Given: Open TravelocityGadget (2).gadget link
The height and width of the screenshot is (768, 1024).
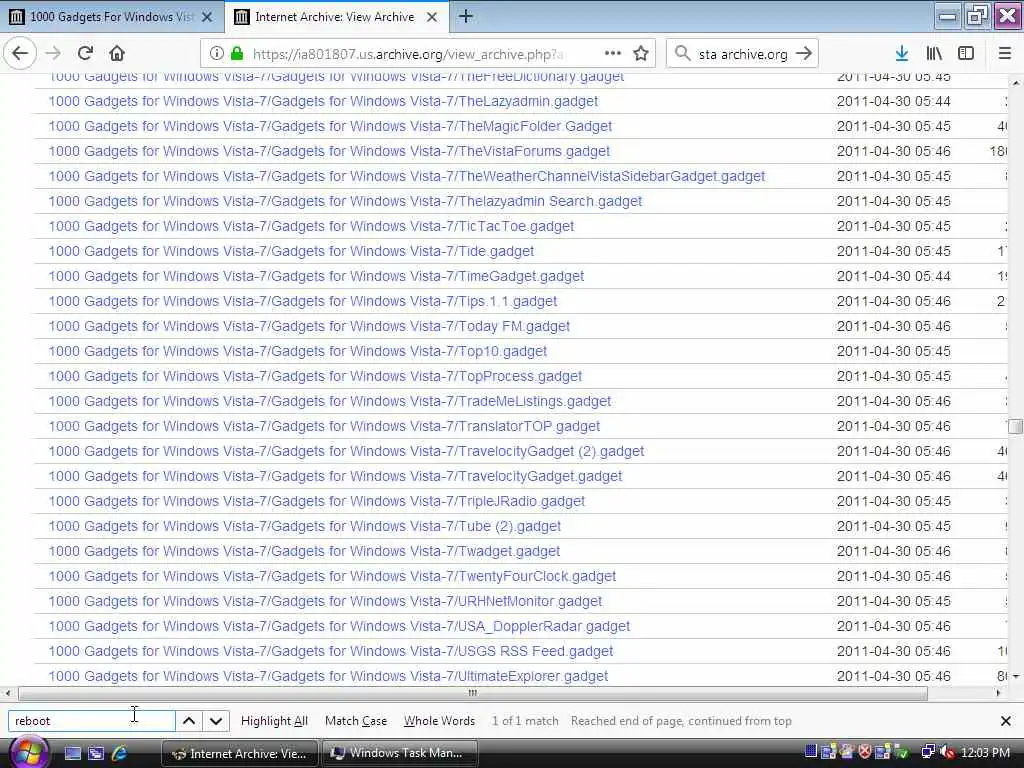Looking at the screenshot, I should [x=346, y=451].
